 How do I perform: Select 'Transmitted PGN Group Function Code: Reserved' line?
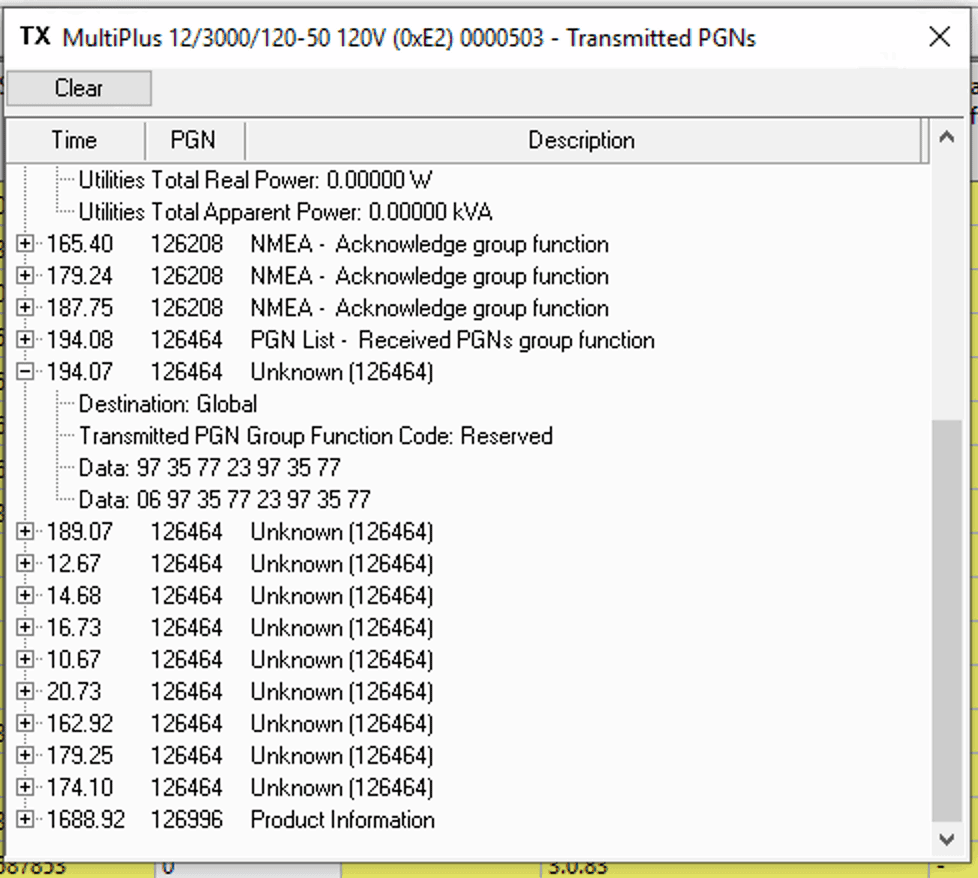click(316, 436)
